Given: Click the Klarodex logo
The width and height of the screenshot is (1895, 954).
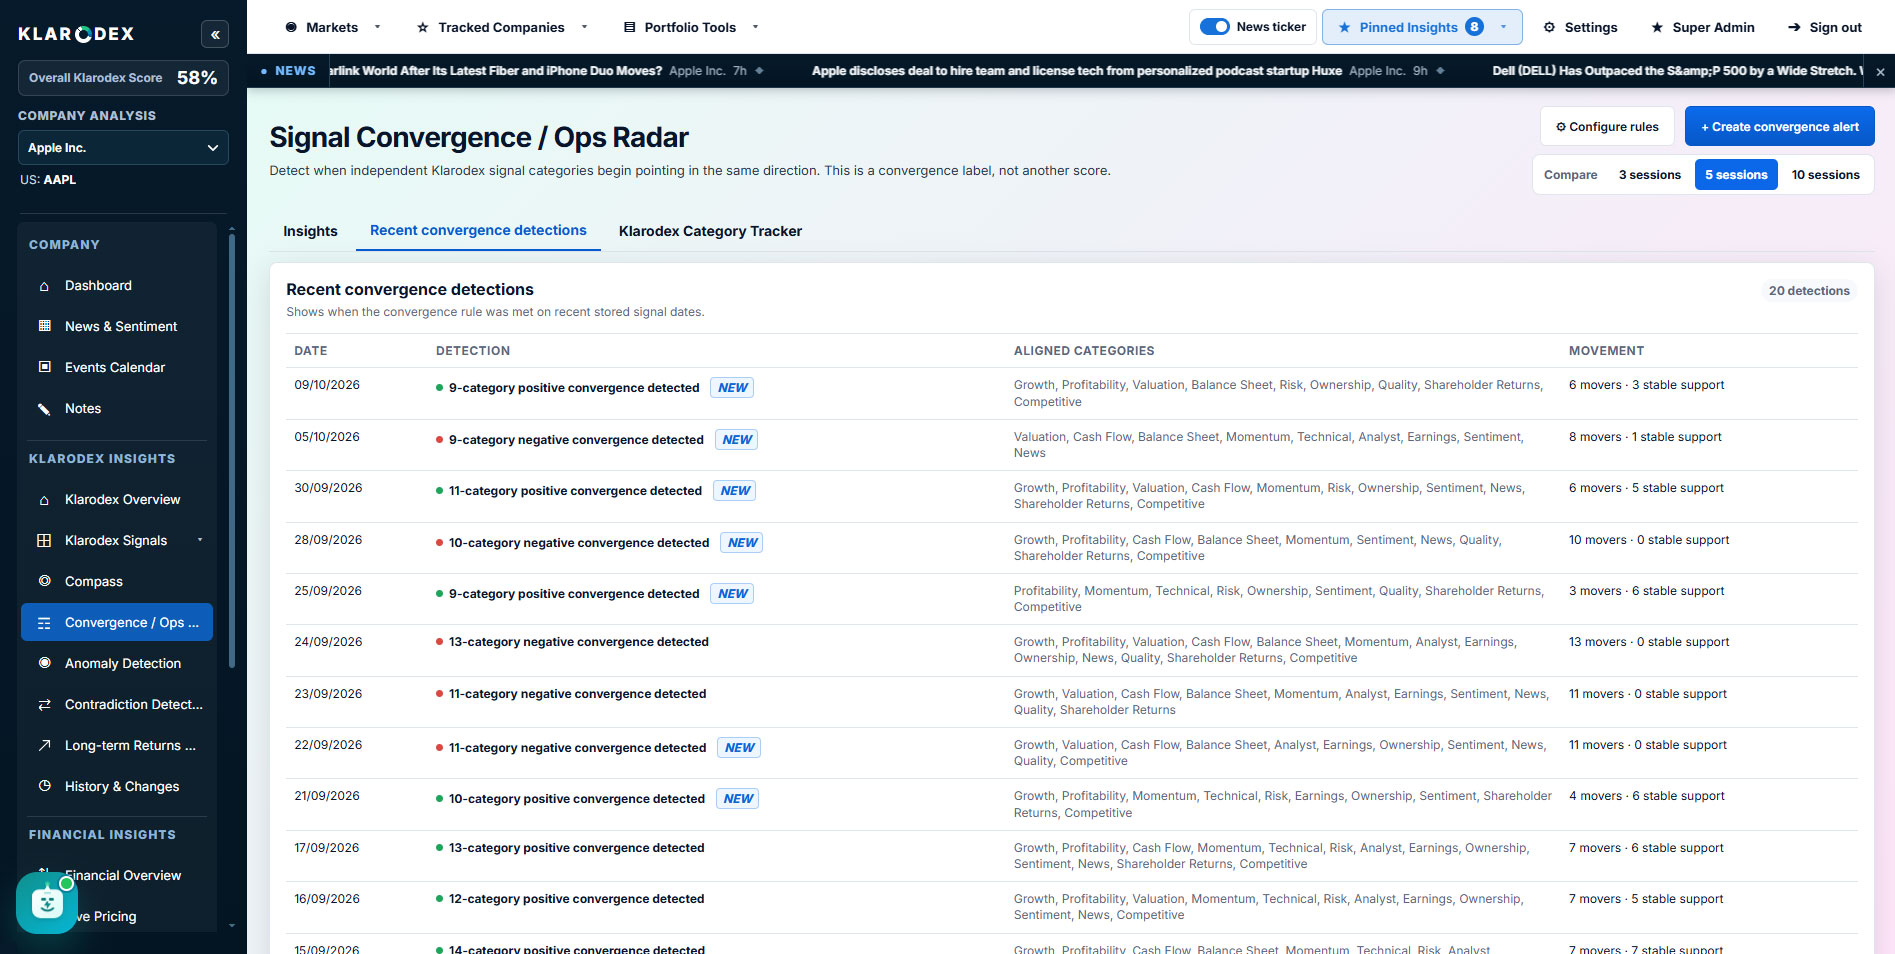Looking at the screenshot, I should 76,34.
